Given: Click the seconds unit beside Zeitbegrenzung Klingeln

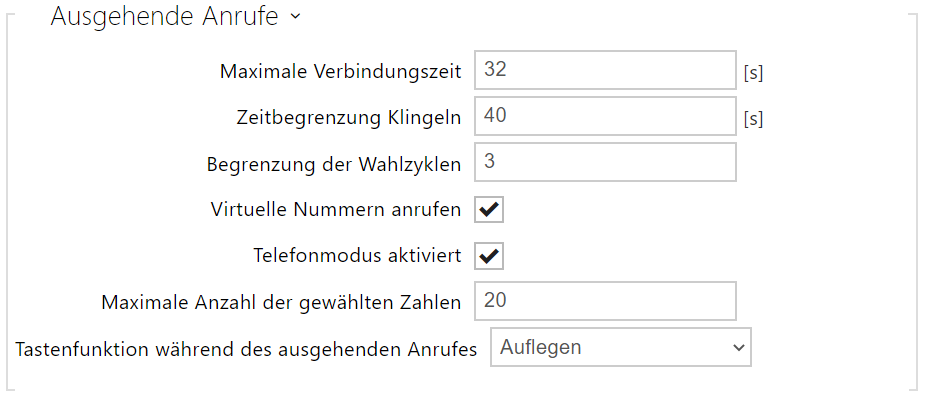Looking at the screenshot, I should (753, 119).
